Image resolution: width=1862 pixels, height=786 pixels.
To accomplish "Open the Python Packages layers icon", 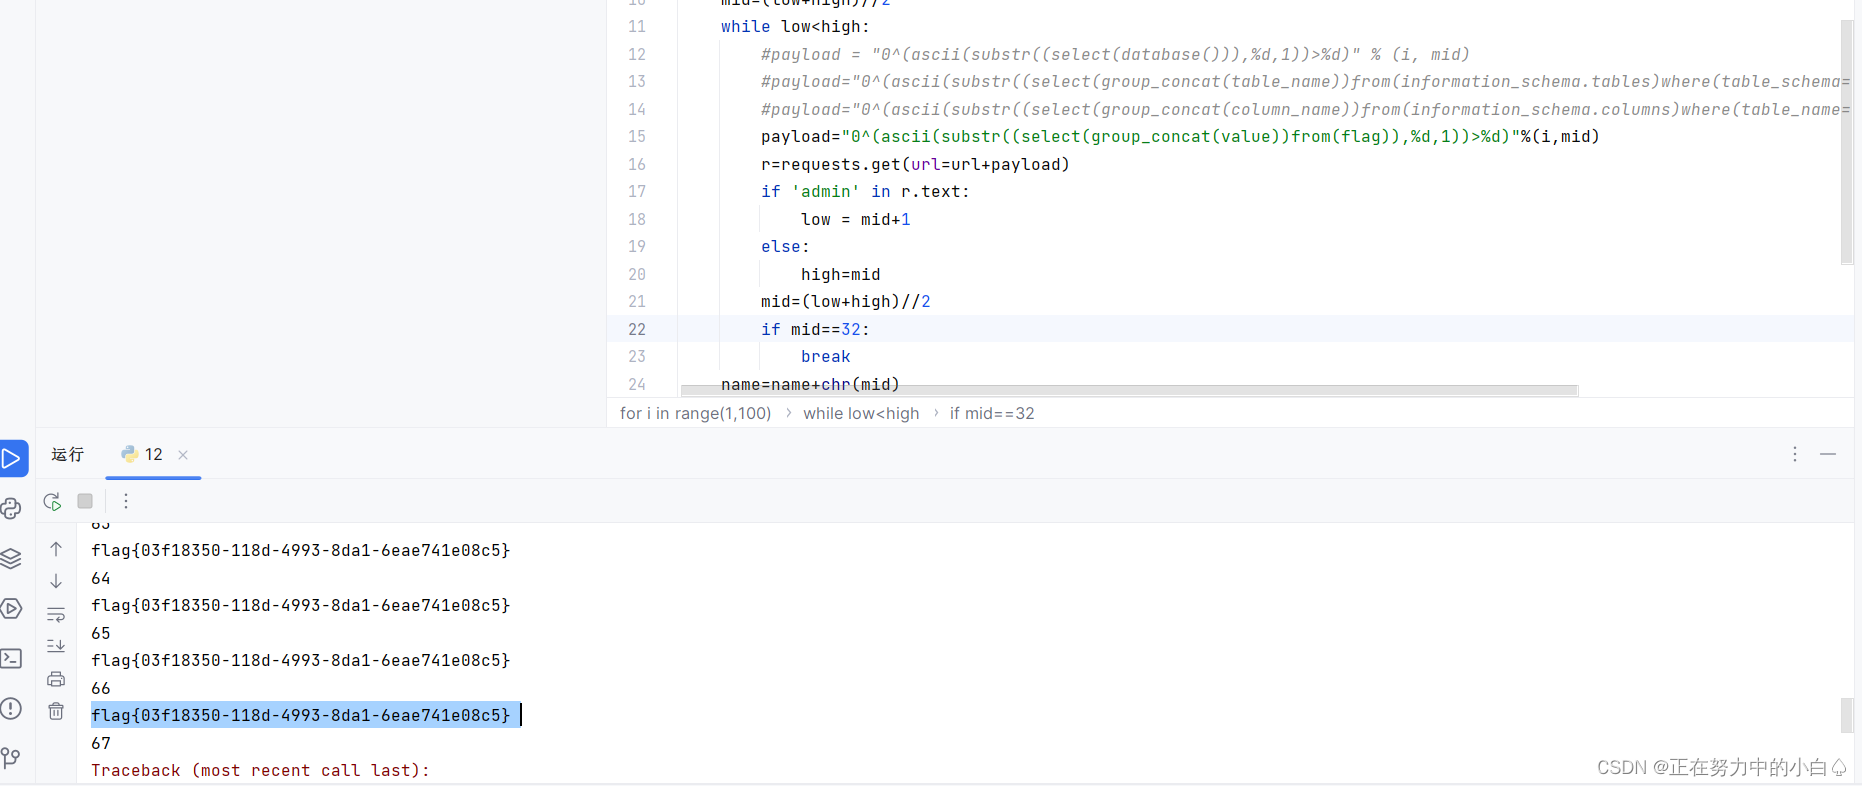I will [11, 559].
